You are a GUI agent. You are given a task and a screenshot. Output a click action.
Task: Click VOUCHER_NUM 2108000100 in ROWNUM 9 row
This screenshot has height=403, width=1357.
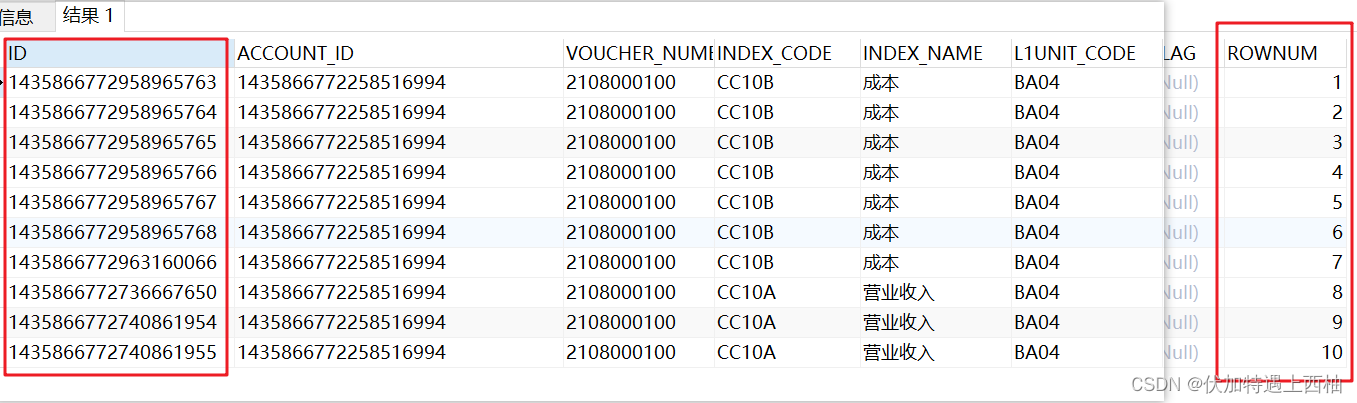coord(638,323)
